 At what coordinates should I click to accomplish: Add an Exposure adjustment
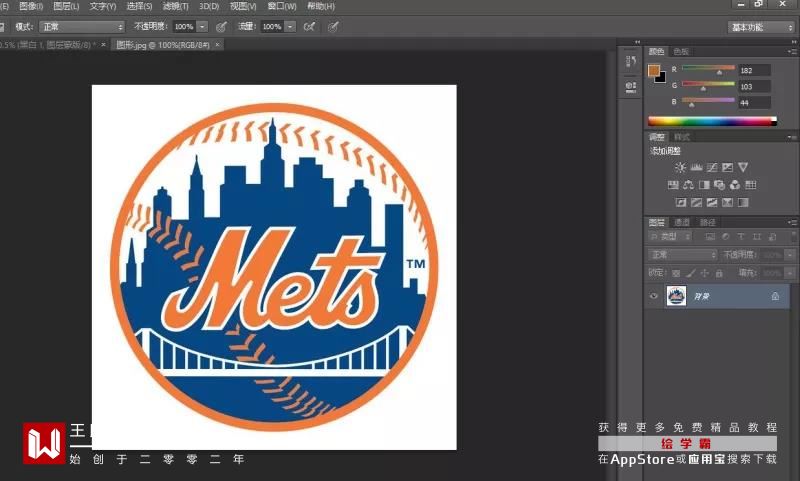[728, 167]
